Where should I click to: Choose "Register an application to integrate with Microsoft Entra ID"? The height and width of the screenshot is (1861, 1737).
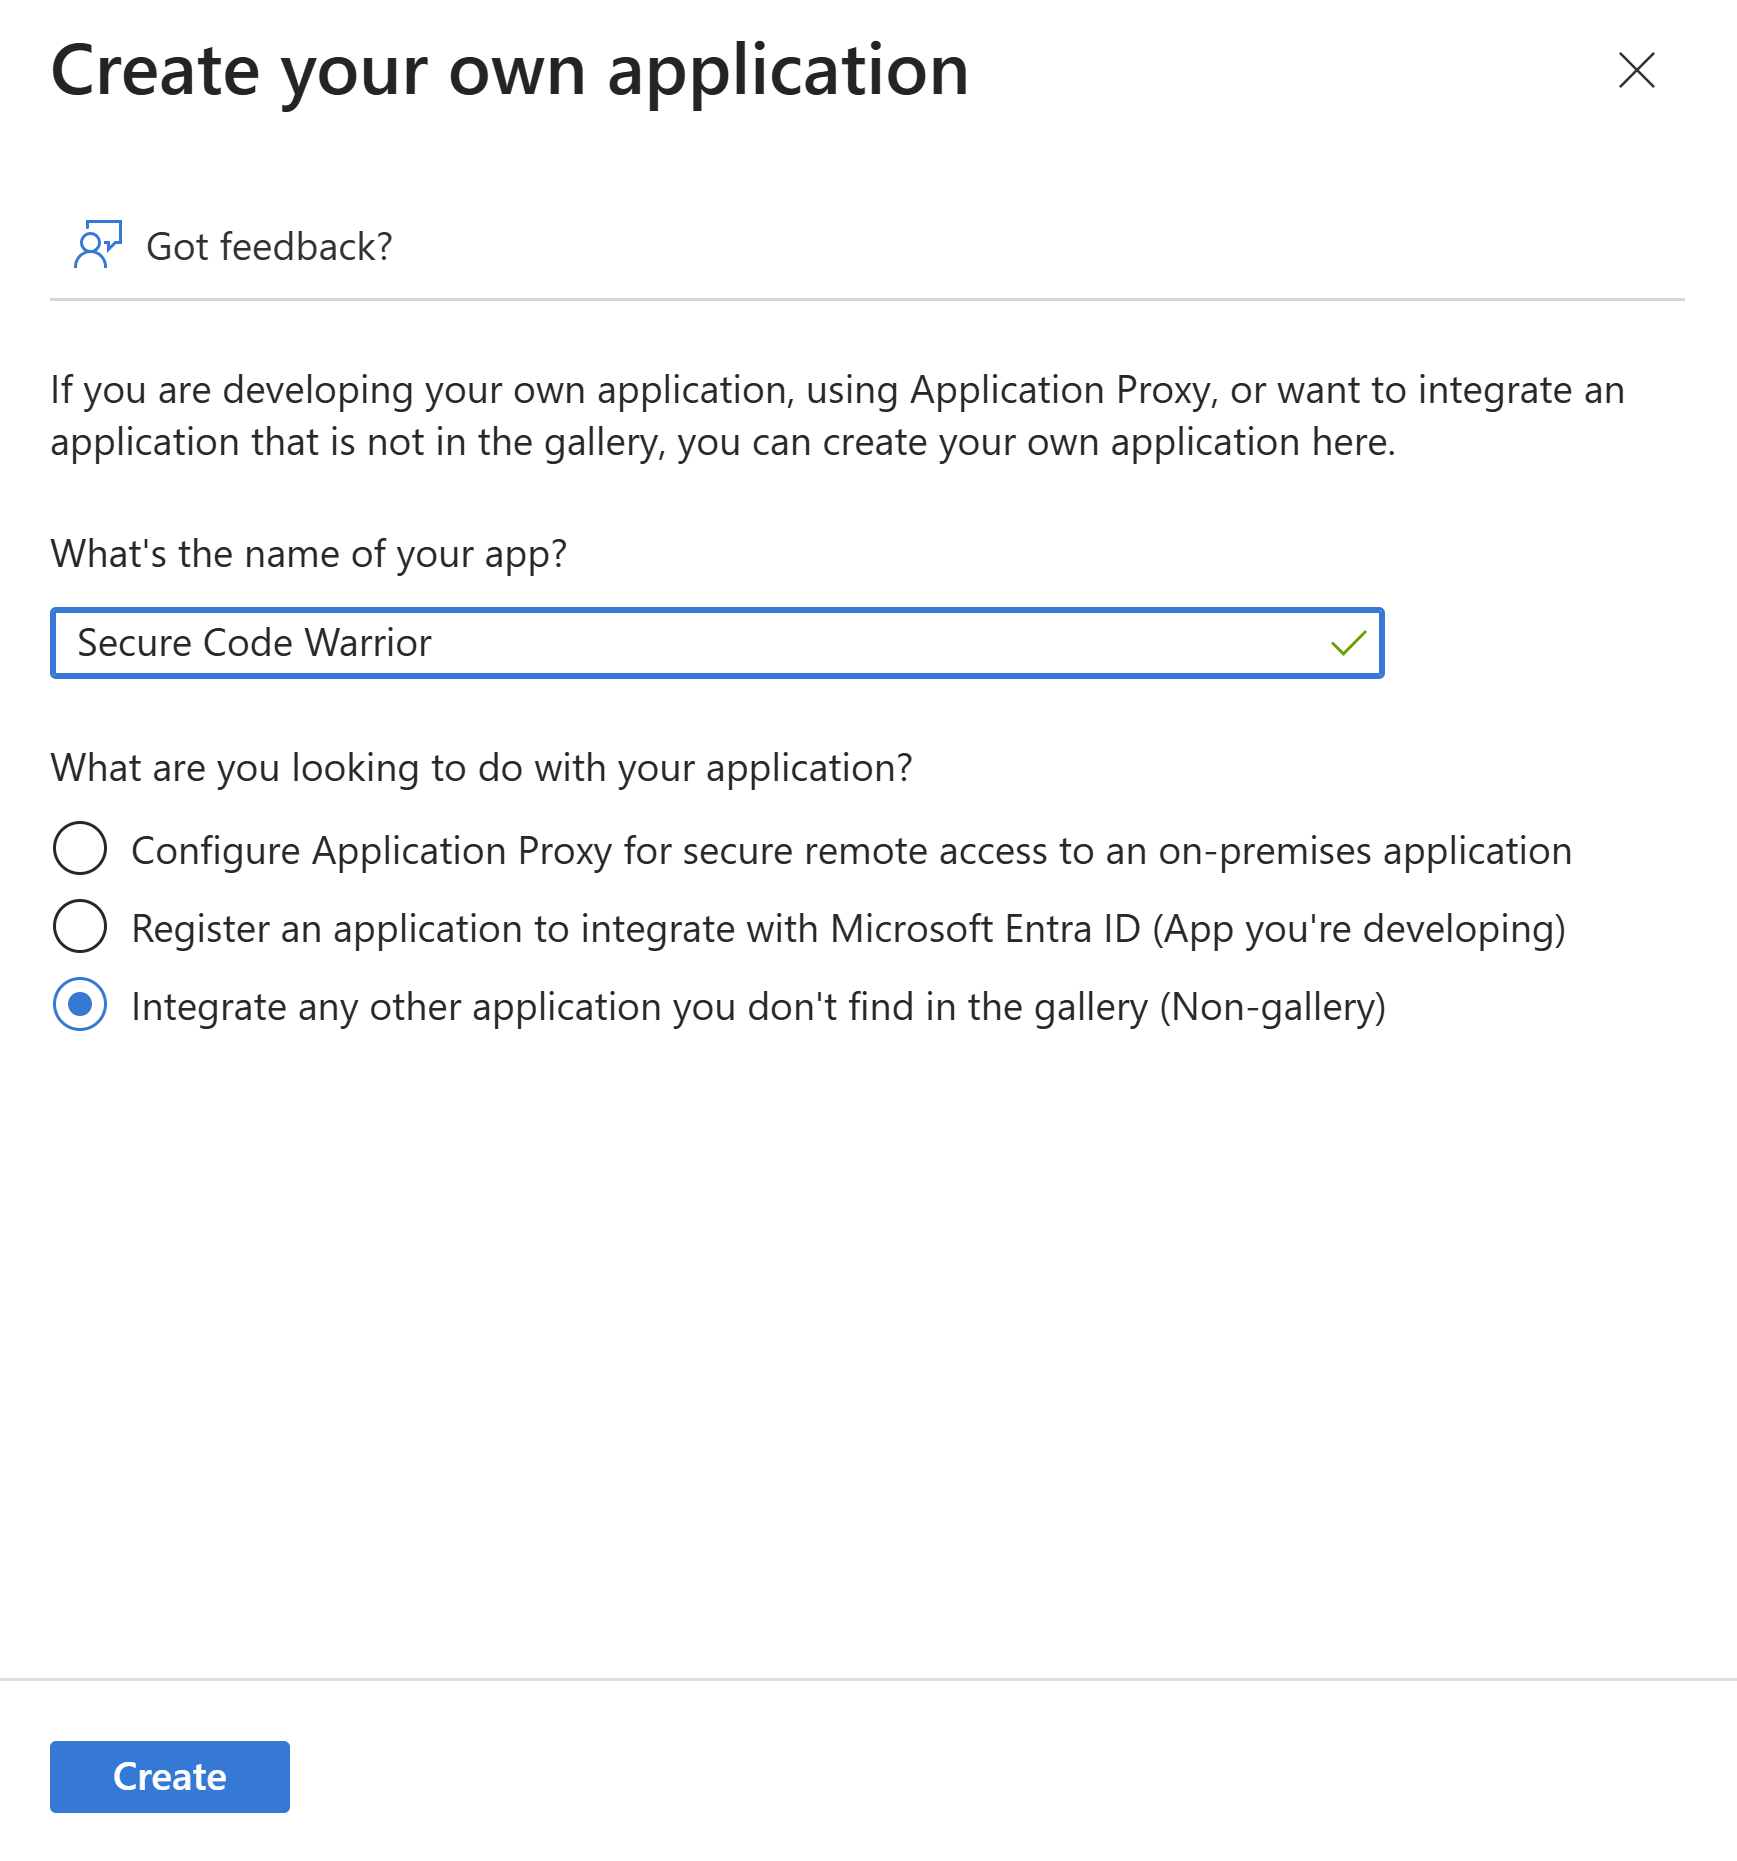(x=80, y=927)
